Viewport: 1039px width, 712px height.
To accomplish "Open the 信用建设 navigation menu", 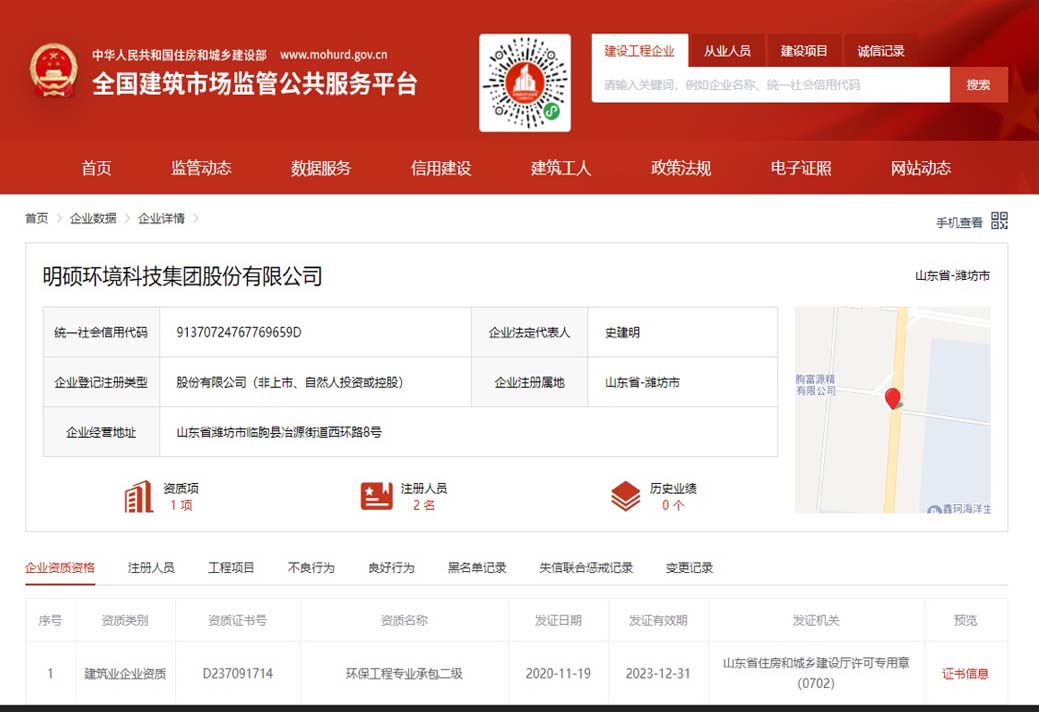I will (441, 168).
